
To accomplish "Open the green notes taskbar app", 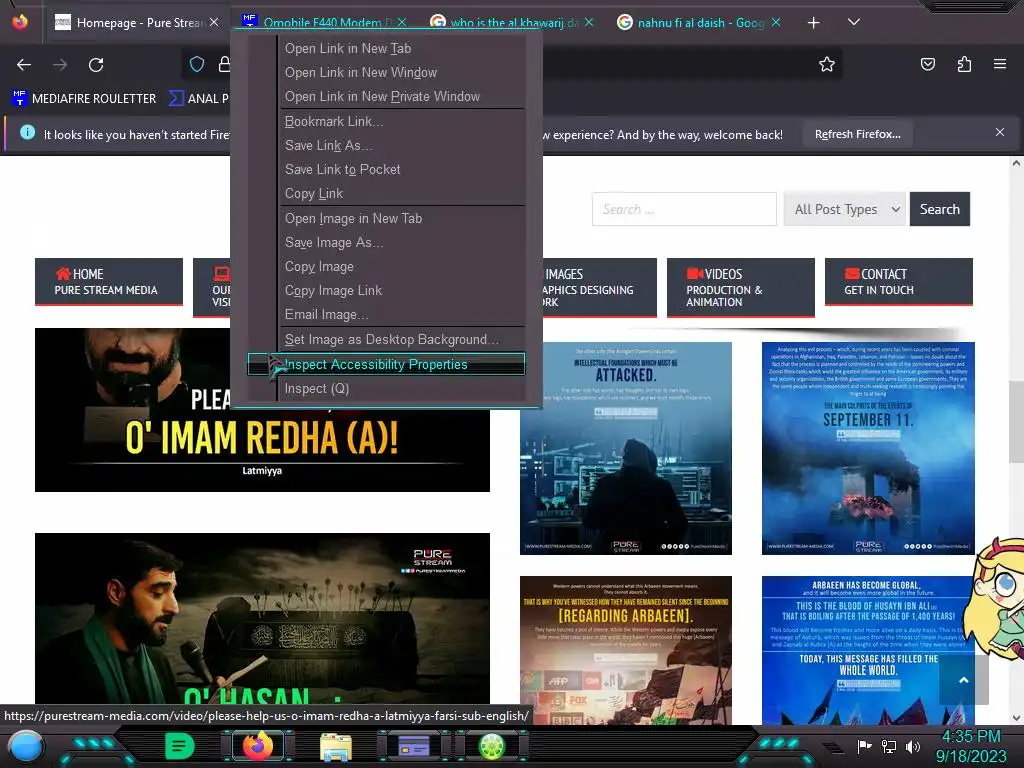I will 180,746.
